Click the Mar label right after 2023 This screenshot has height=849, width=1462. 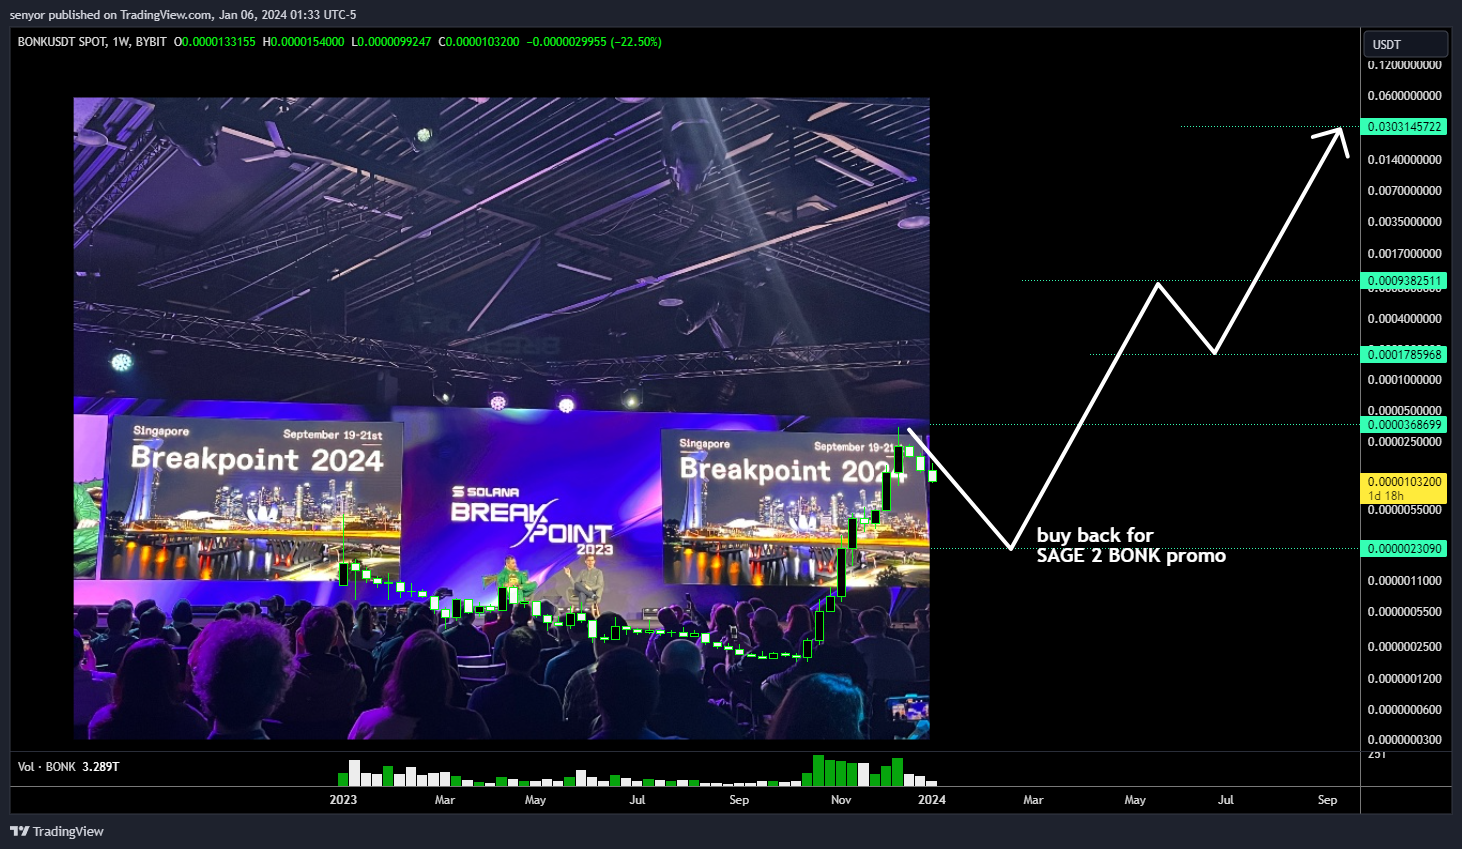pos(445,800)
